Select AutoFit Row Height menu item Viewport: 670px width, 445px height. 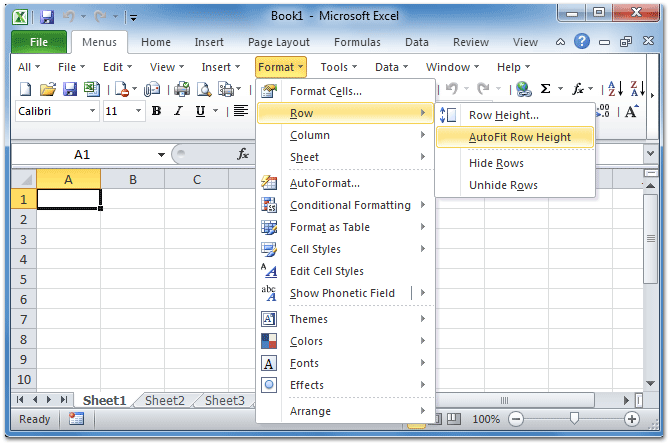tap(519, 137)
